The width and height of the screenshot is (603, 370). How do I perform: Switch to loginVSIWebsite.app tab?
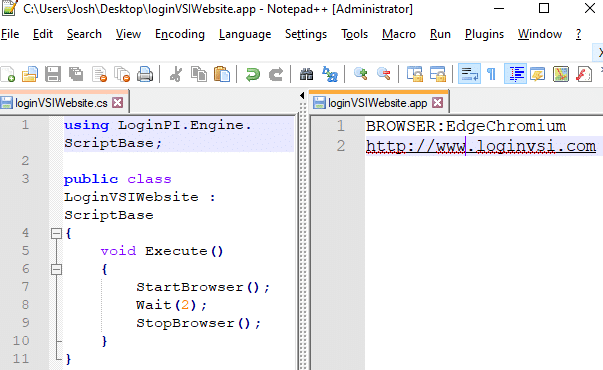pos(378,103)
